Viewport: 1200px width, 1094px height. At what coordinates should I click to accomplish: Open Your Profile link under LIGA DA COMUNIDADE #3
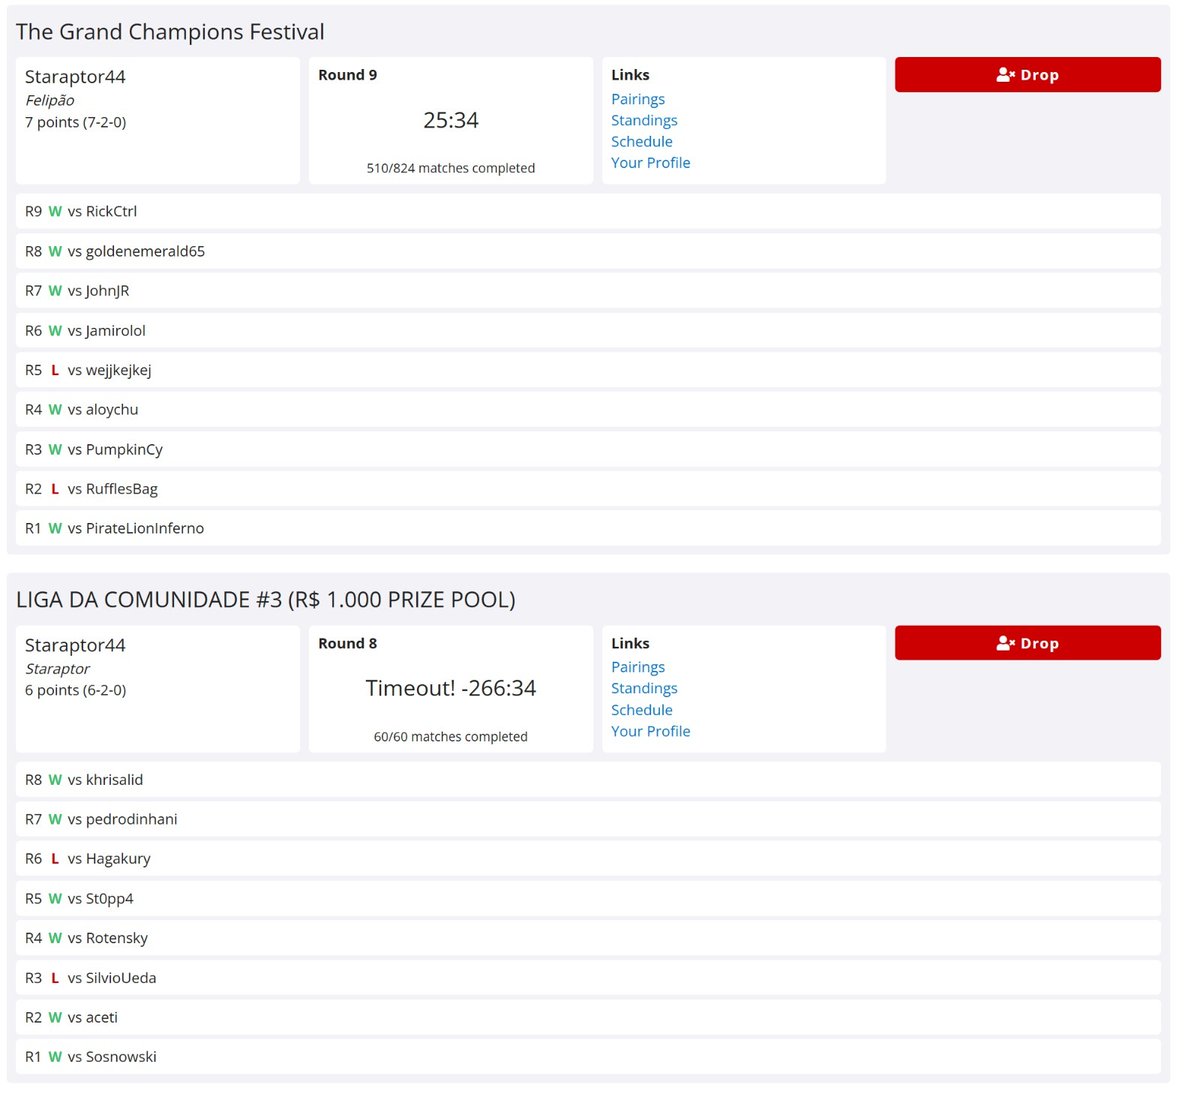(651, 731)
